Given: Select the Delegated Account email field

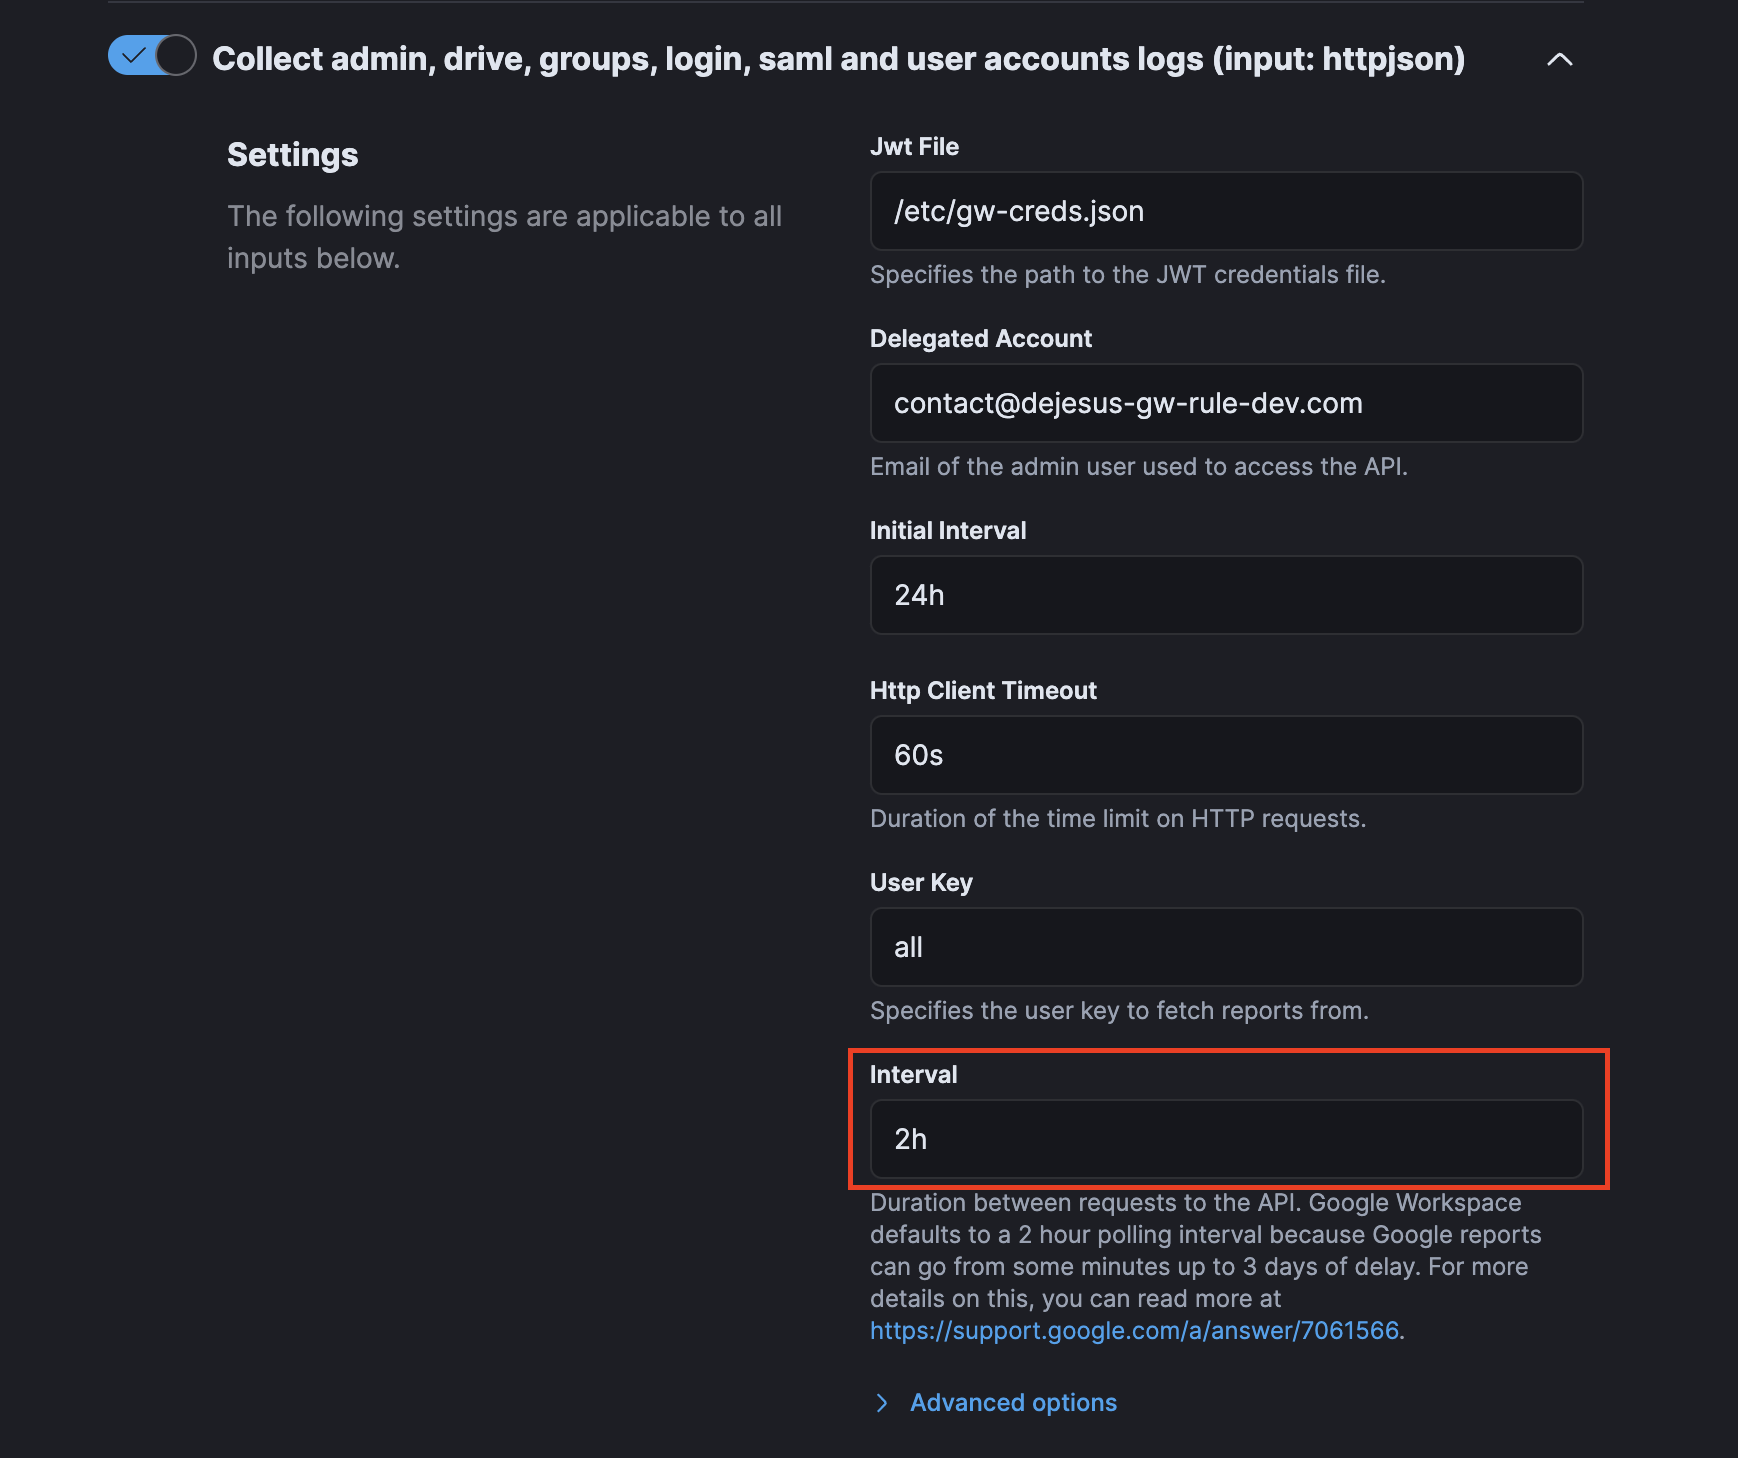Looking at the screenshot, I should point(1226,403).
